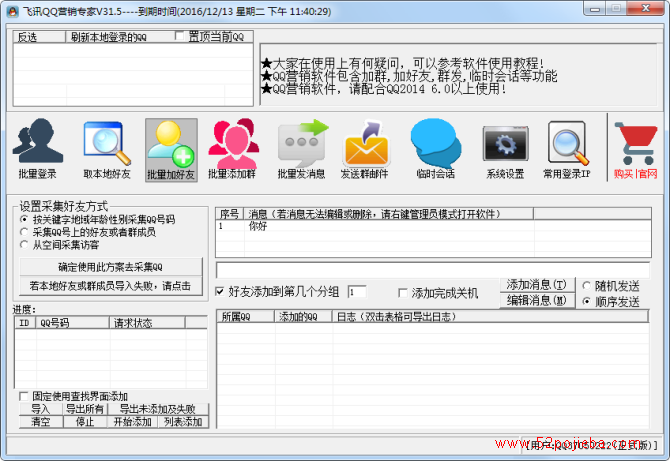Choose 顺序发送 sequential send mode
The width and height of the screenshot is (670, 461).
pyautogui.click(x=587, y=302)
